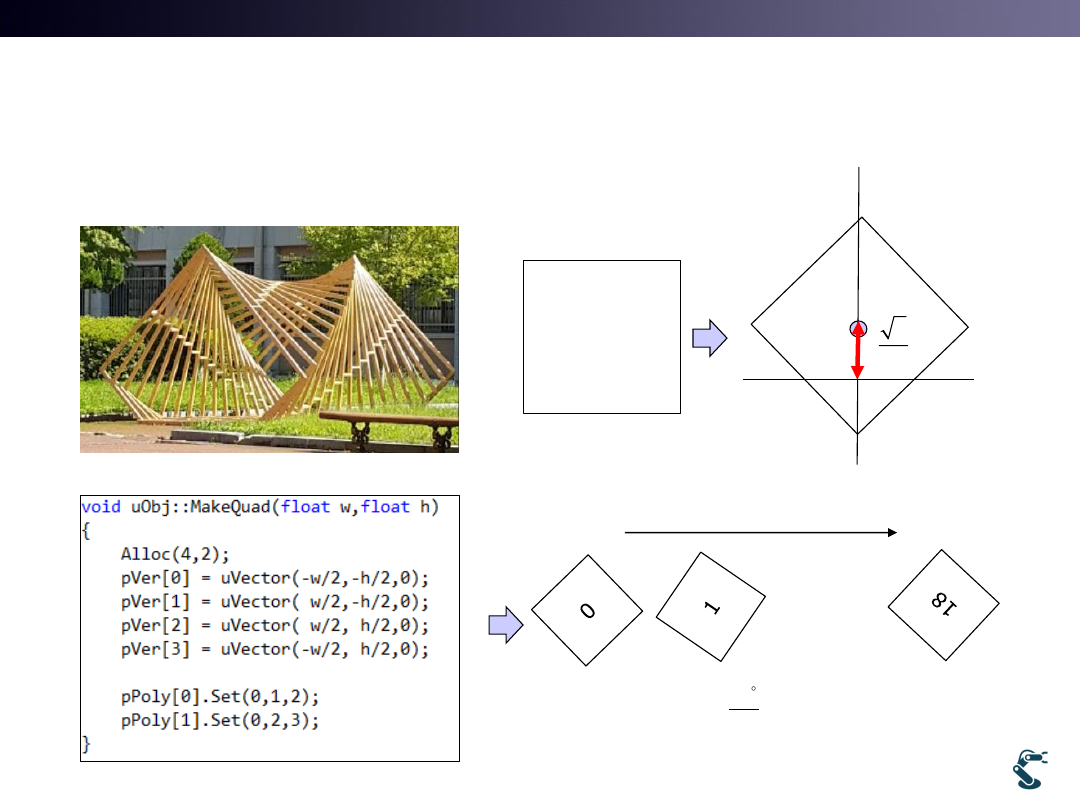
Task: Click the small diamond labeled 0
Action: click(x=587, y=610)
